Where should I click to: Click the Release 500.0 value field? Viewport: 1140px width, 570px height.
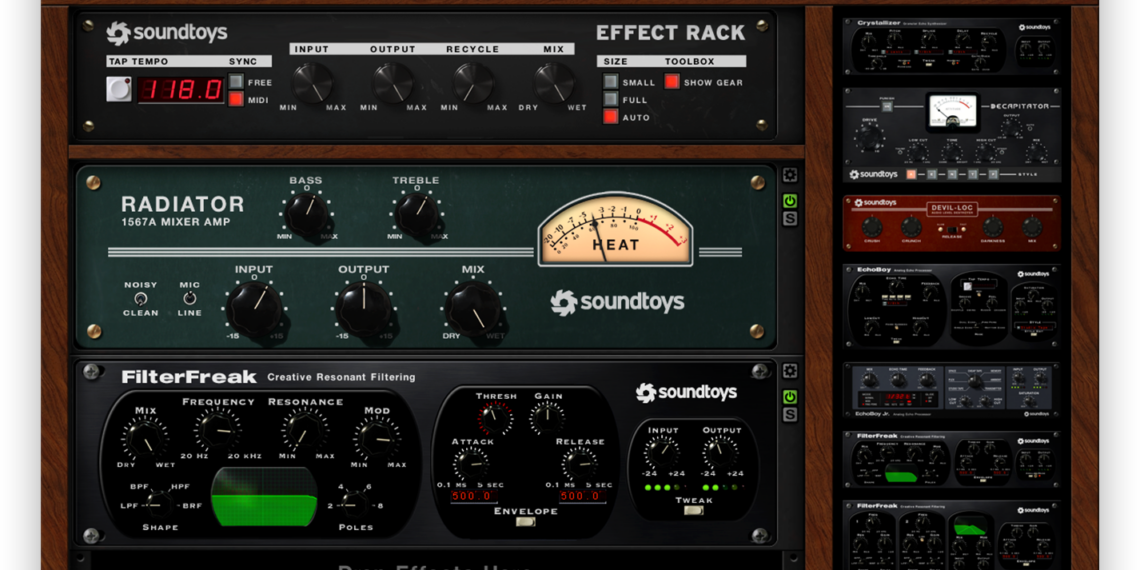tap(582, 497)
